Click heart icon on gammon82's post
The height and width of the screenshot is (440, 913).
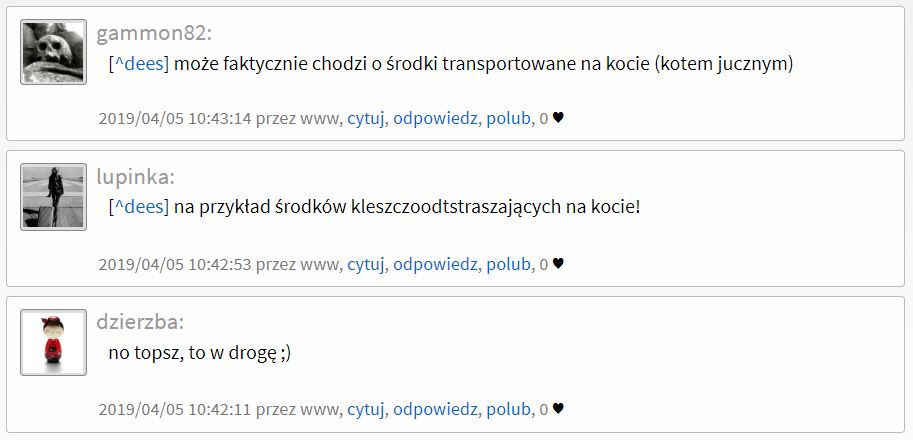point(558,118)
